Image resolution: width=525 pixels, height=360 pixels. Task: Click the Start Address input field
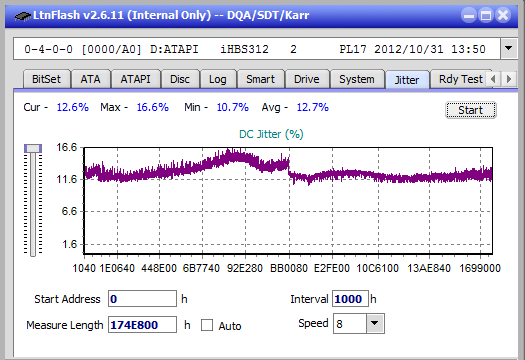pyautogui.click(x=142, y=299)
